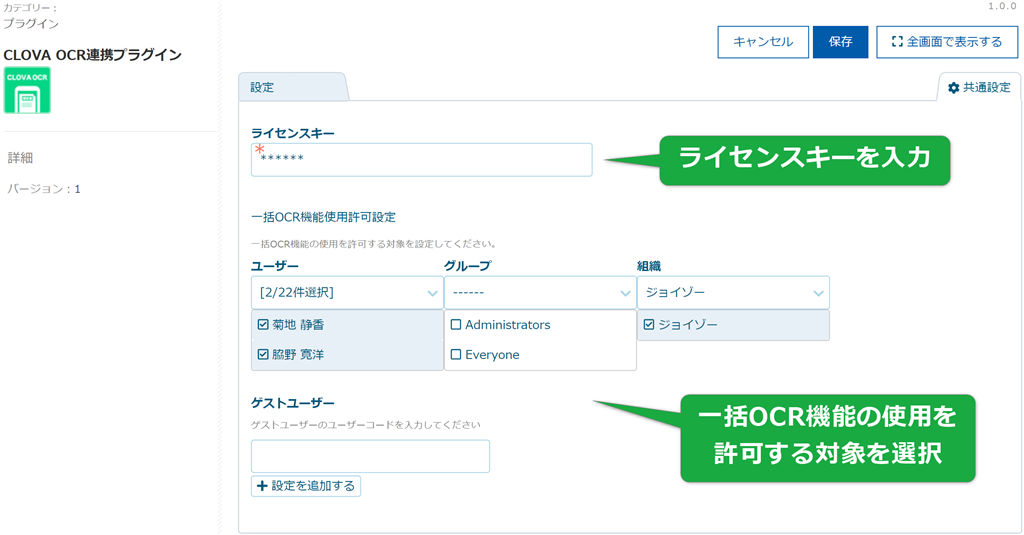Click the バージョン：1 text
The width and height of the screenshot is (1024, 535).
[x=44, y=189]
